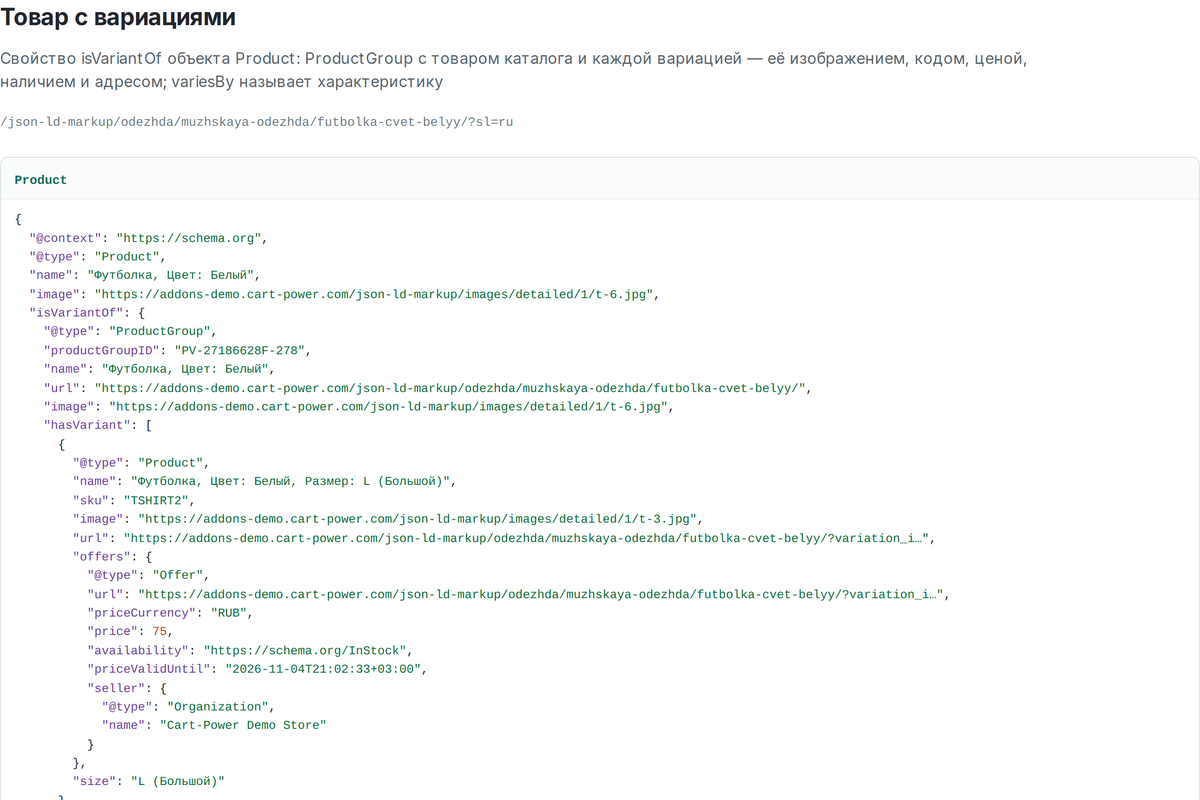
Task: Select the "size" key
Action: coord(95,782)
